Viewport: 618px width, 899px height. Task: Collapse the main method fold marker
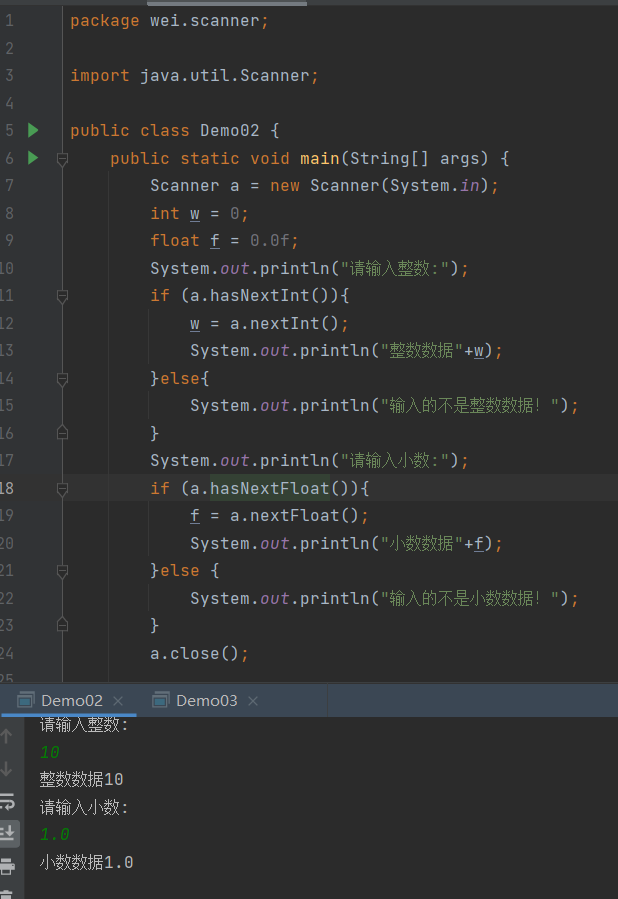(x=62, y=159)
